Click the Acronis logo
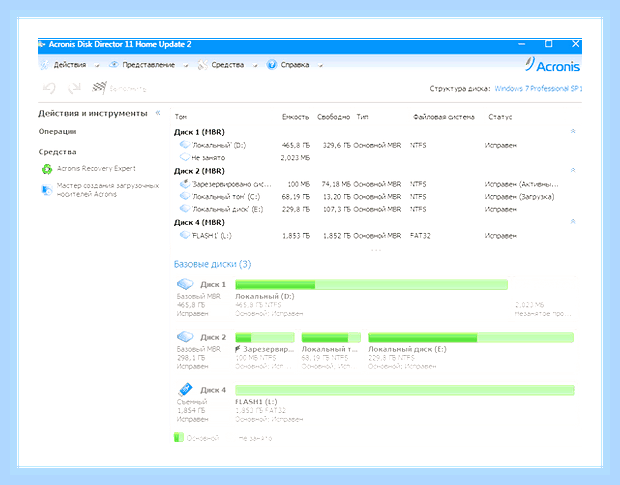The width and height of the screenshot is (620, 485). [x=553, y=64]
